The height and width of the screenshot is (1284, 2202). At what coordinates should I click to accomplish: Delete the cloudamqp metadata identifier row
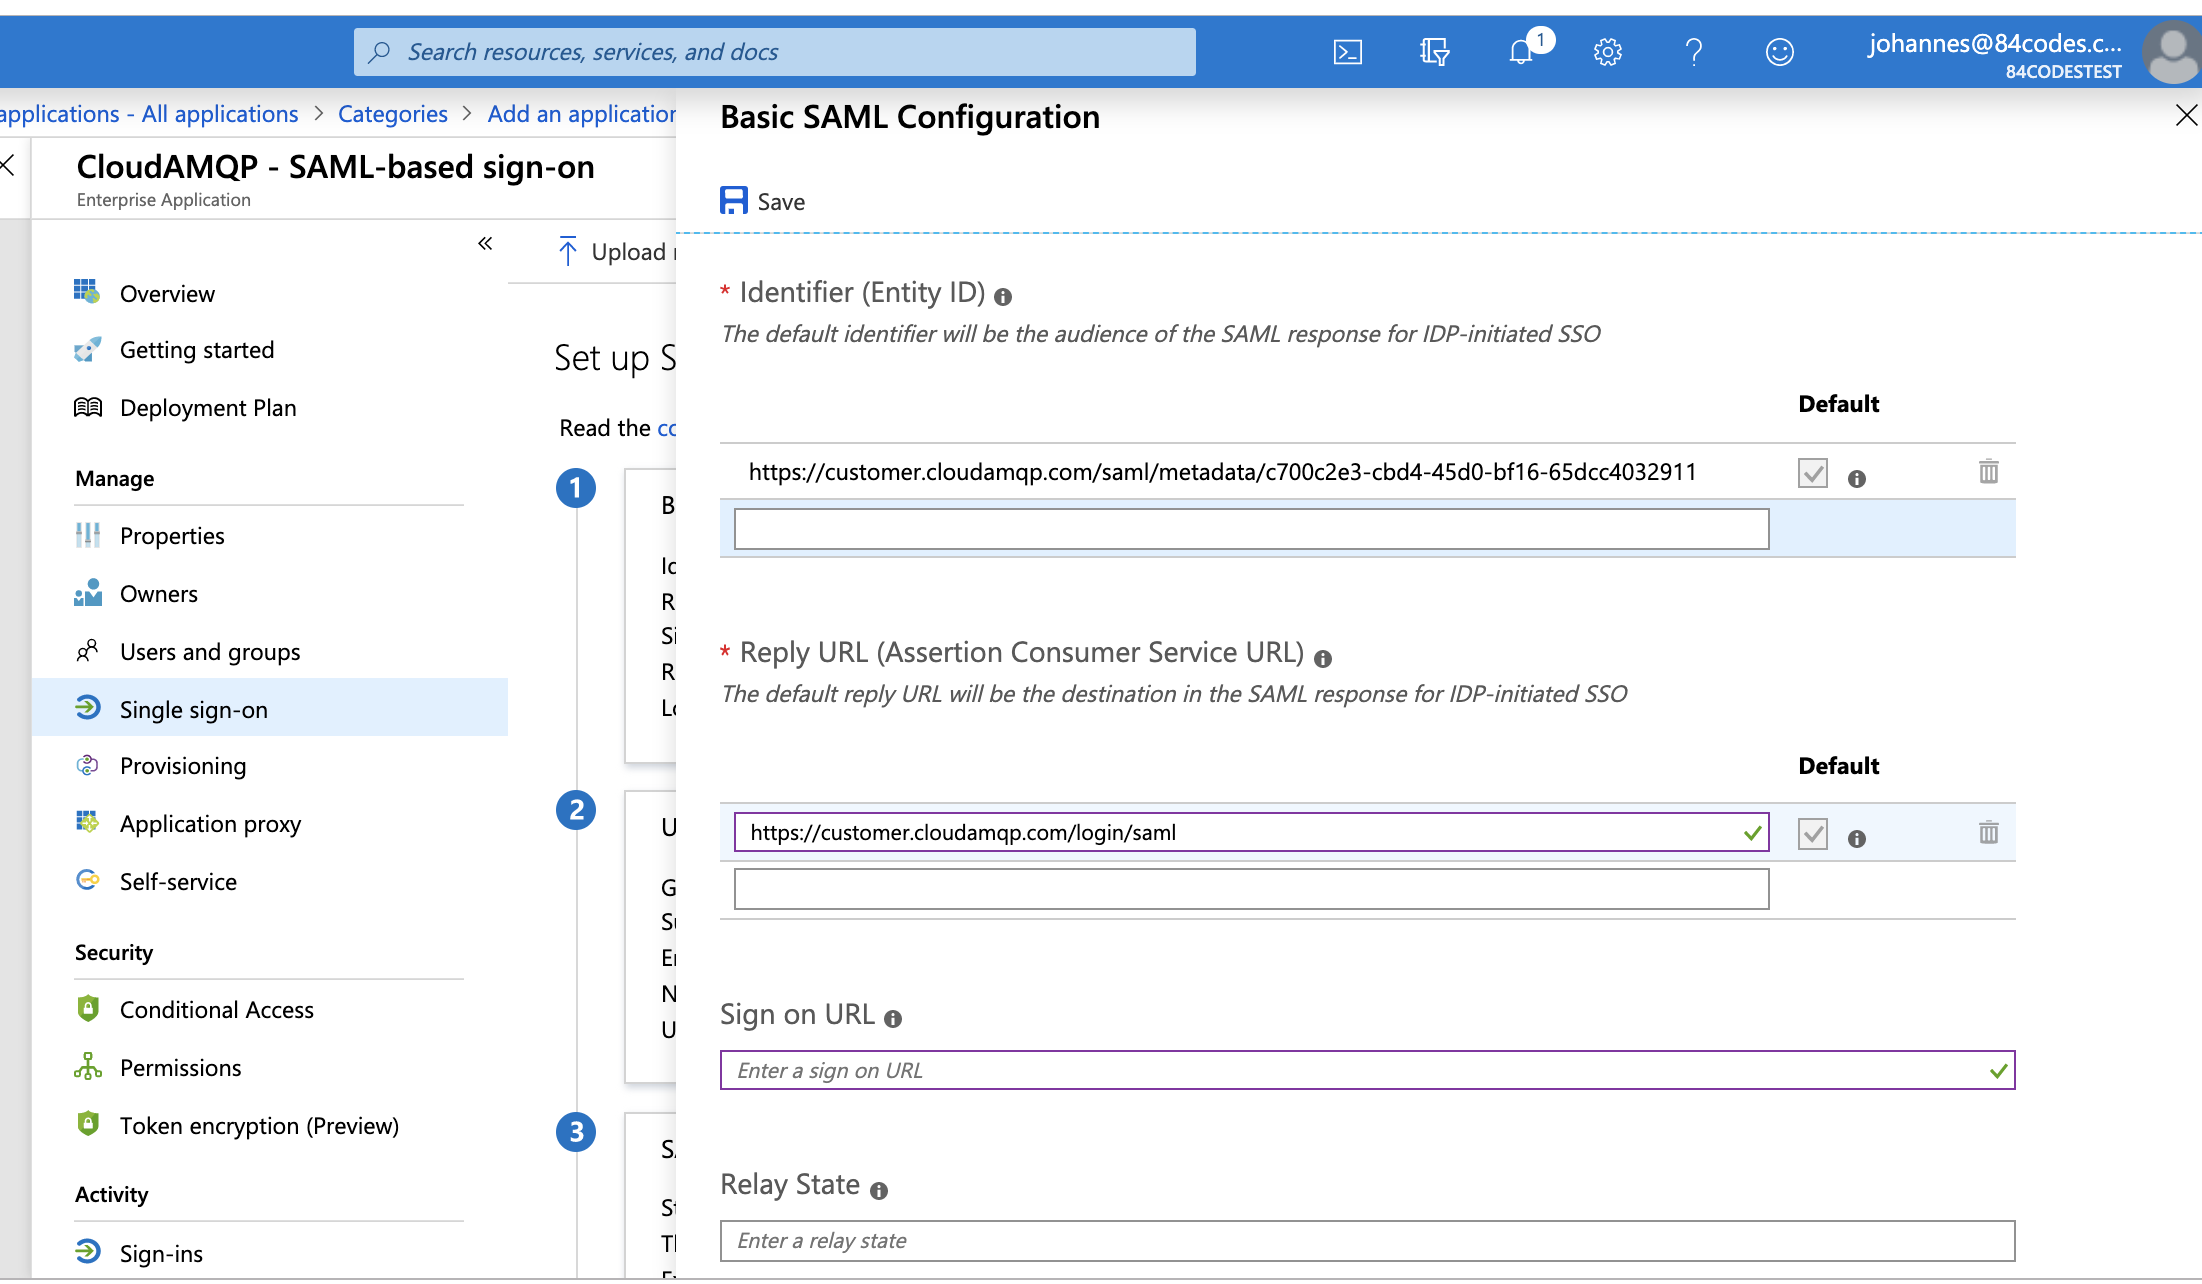[x=1988, y=471]
